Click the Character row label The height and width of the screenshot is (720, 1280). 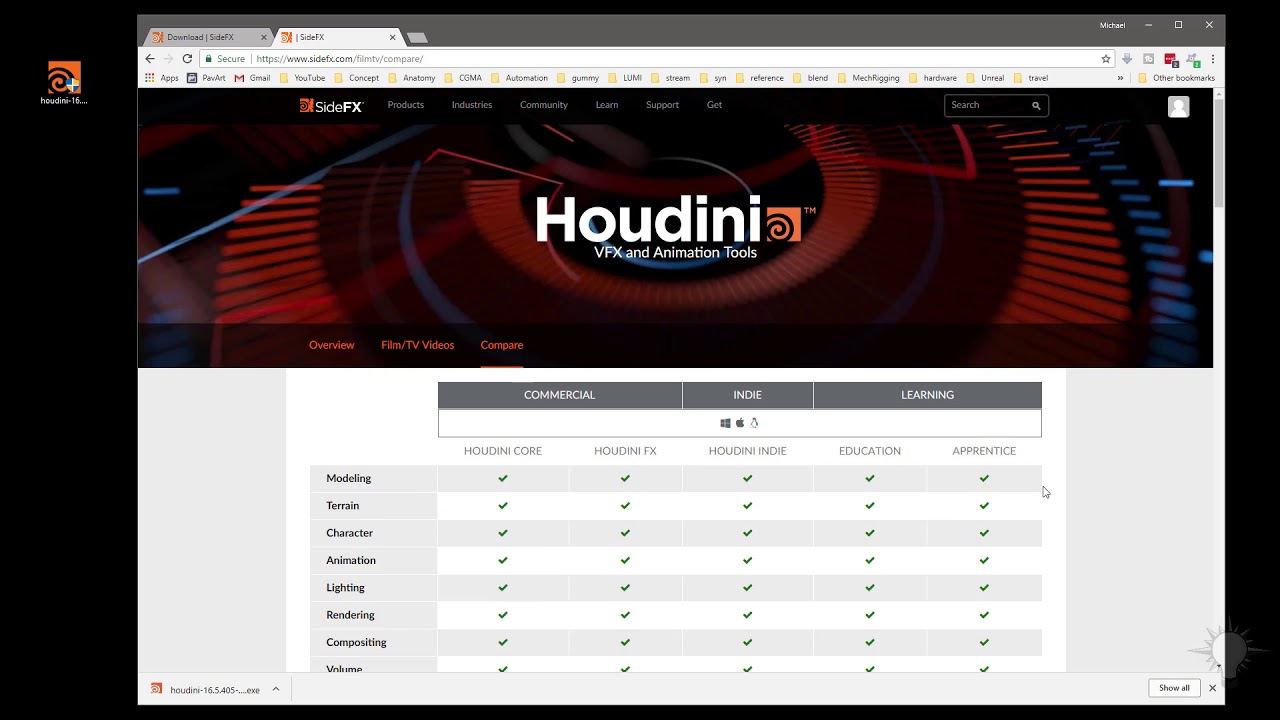pyautogui.click(x=350, y=533)
